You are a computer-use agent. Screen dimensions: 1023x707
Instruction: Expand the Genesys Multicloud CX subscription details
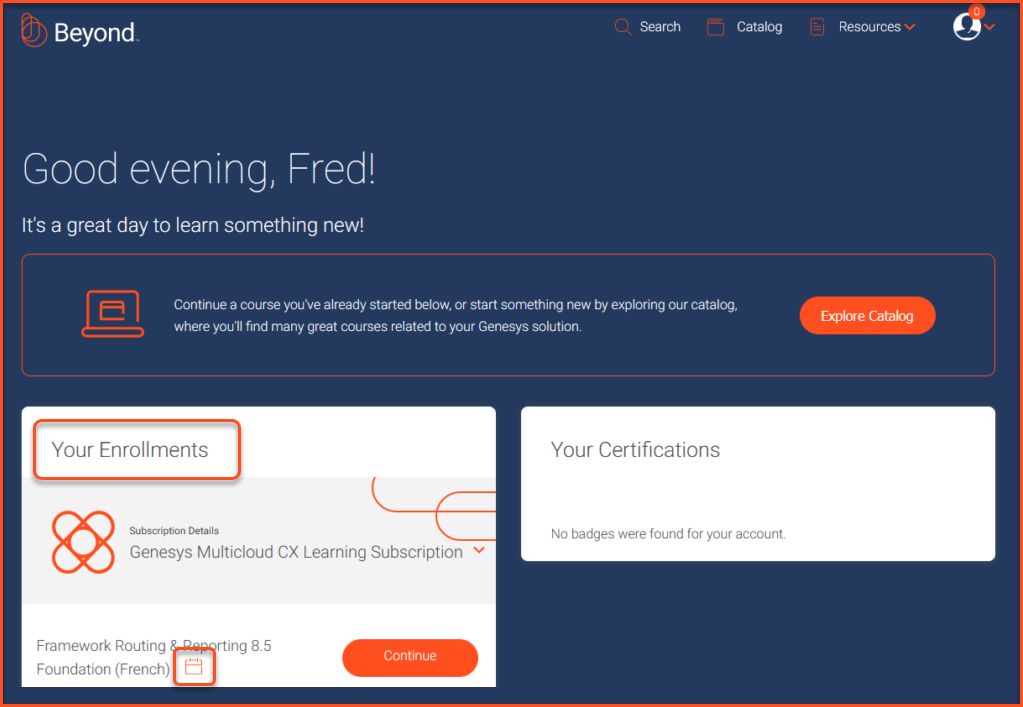479,550
